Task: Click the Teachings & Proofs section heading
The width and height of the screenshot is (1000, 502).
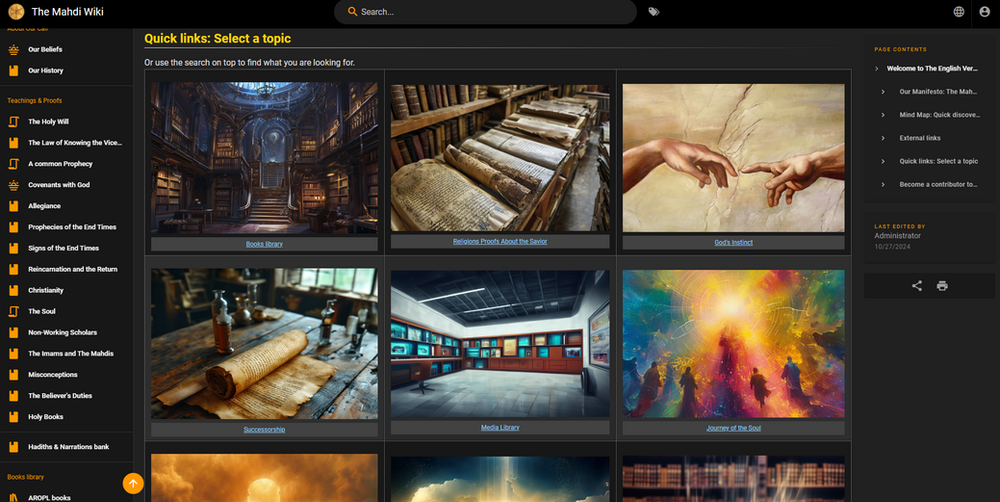Action: (34, 101)
